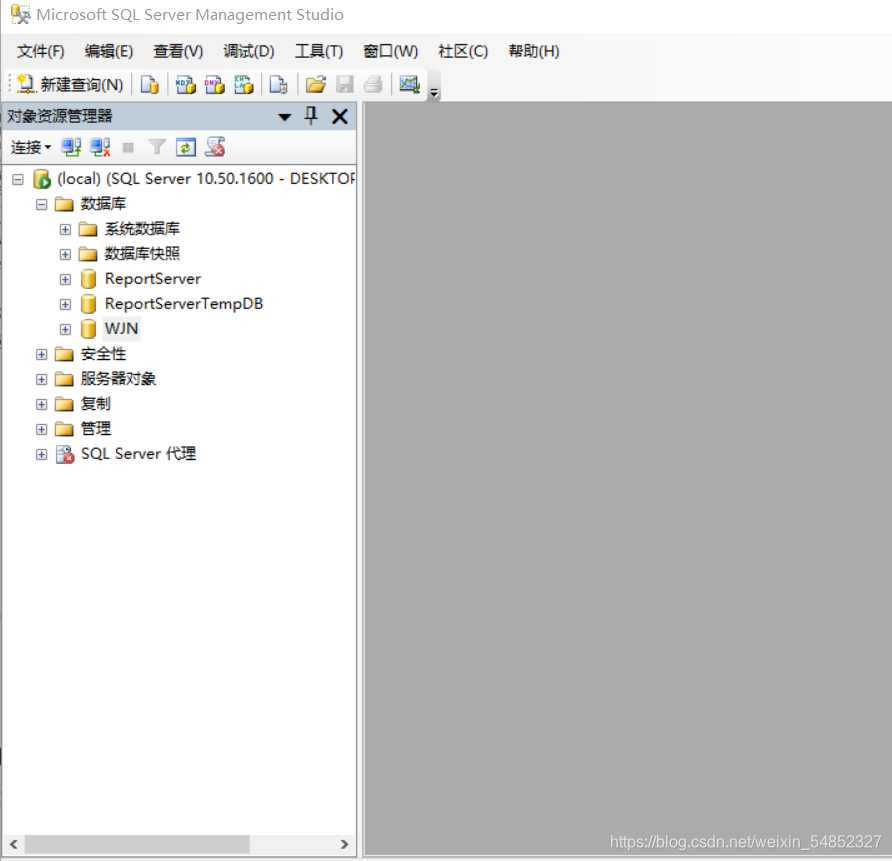Select the ReportServerTempDB database
The image size is (892, 861).
point(184,304)
